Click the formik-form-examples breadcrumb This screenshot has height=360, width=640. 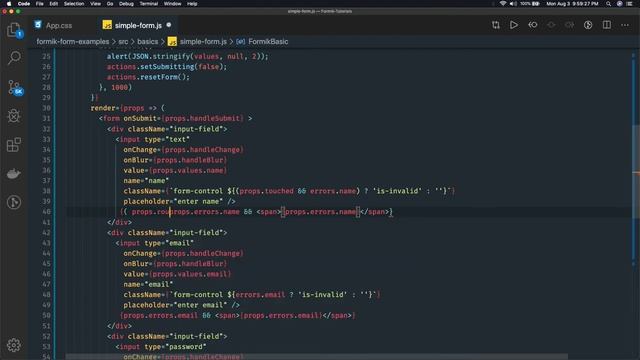tap(73, 42)
